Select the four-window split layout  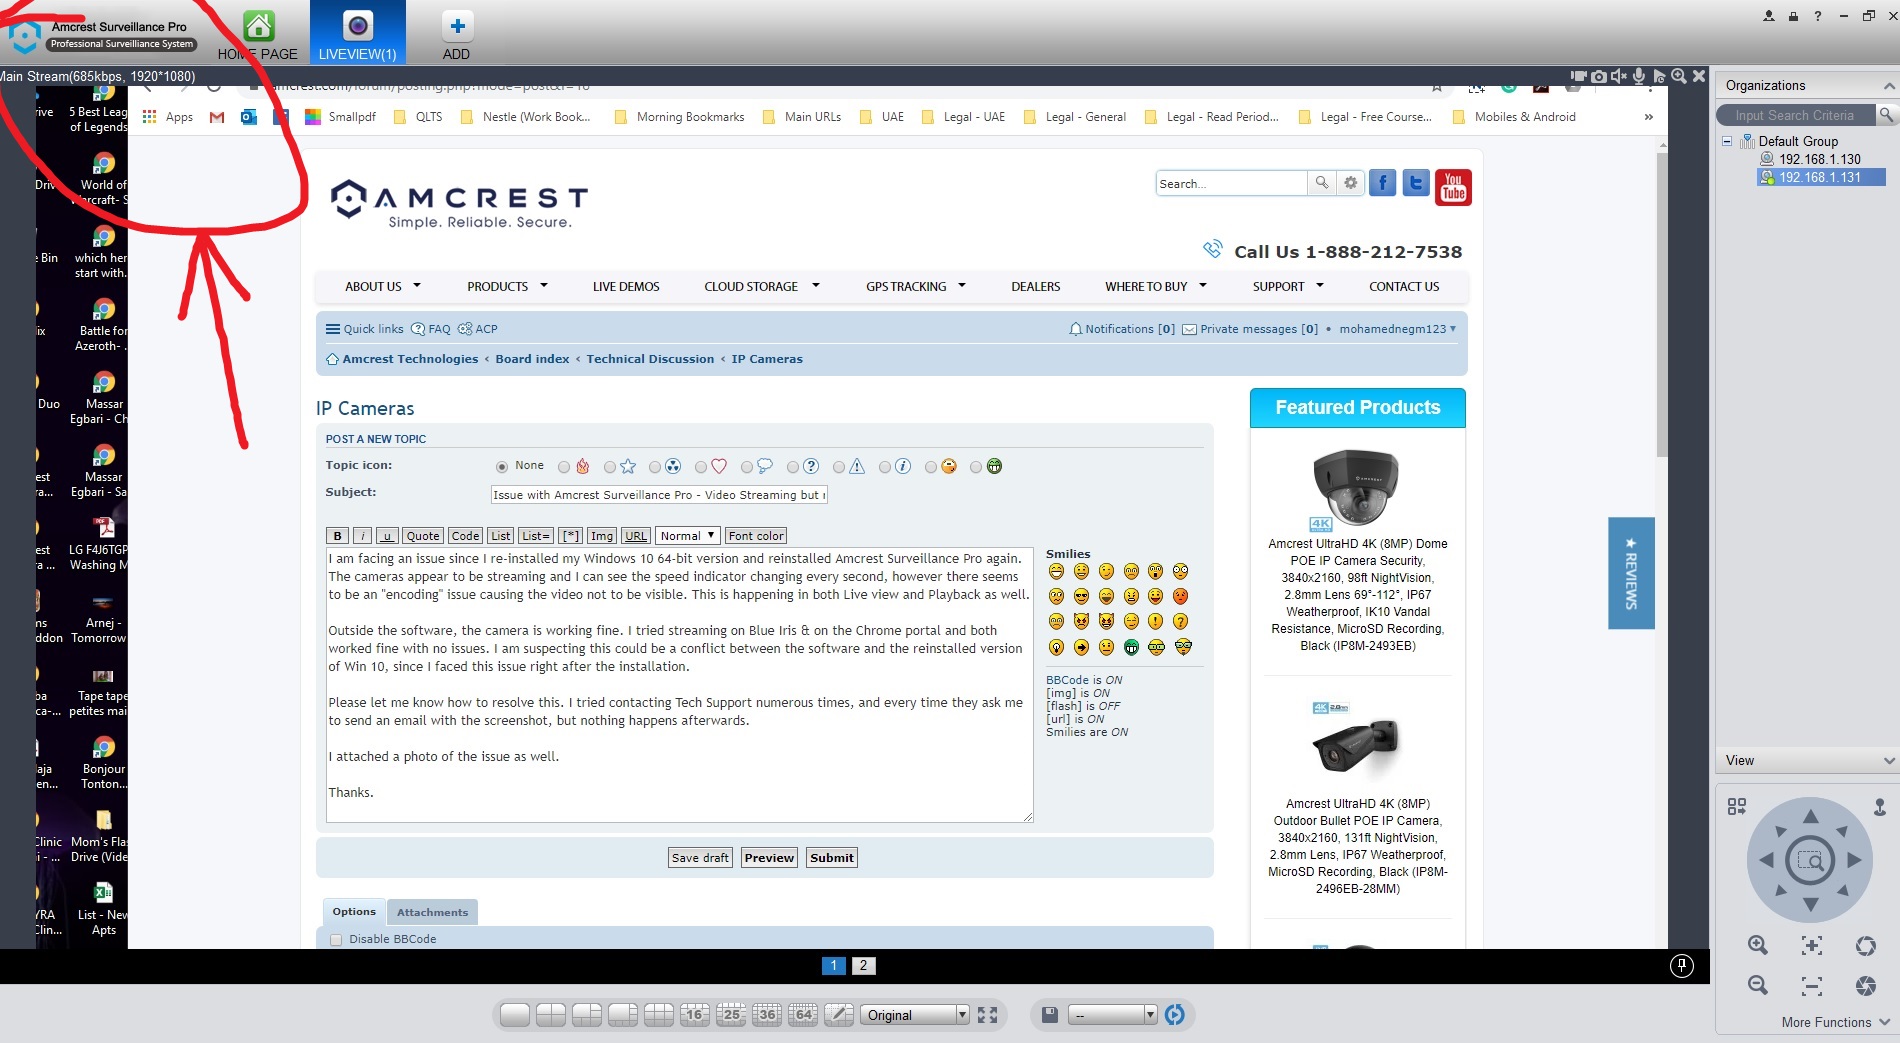[551, 1015]
